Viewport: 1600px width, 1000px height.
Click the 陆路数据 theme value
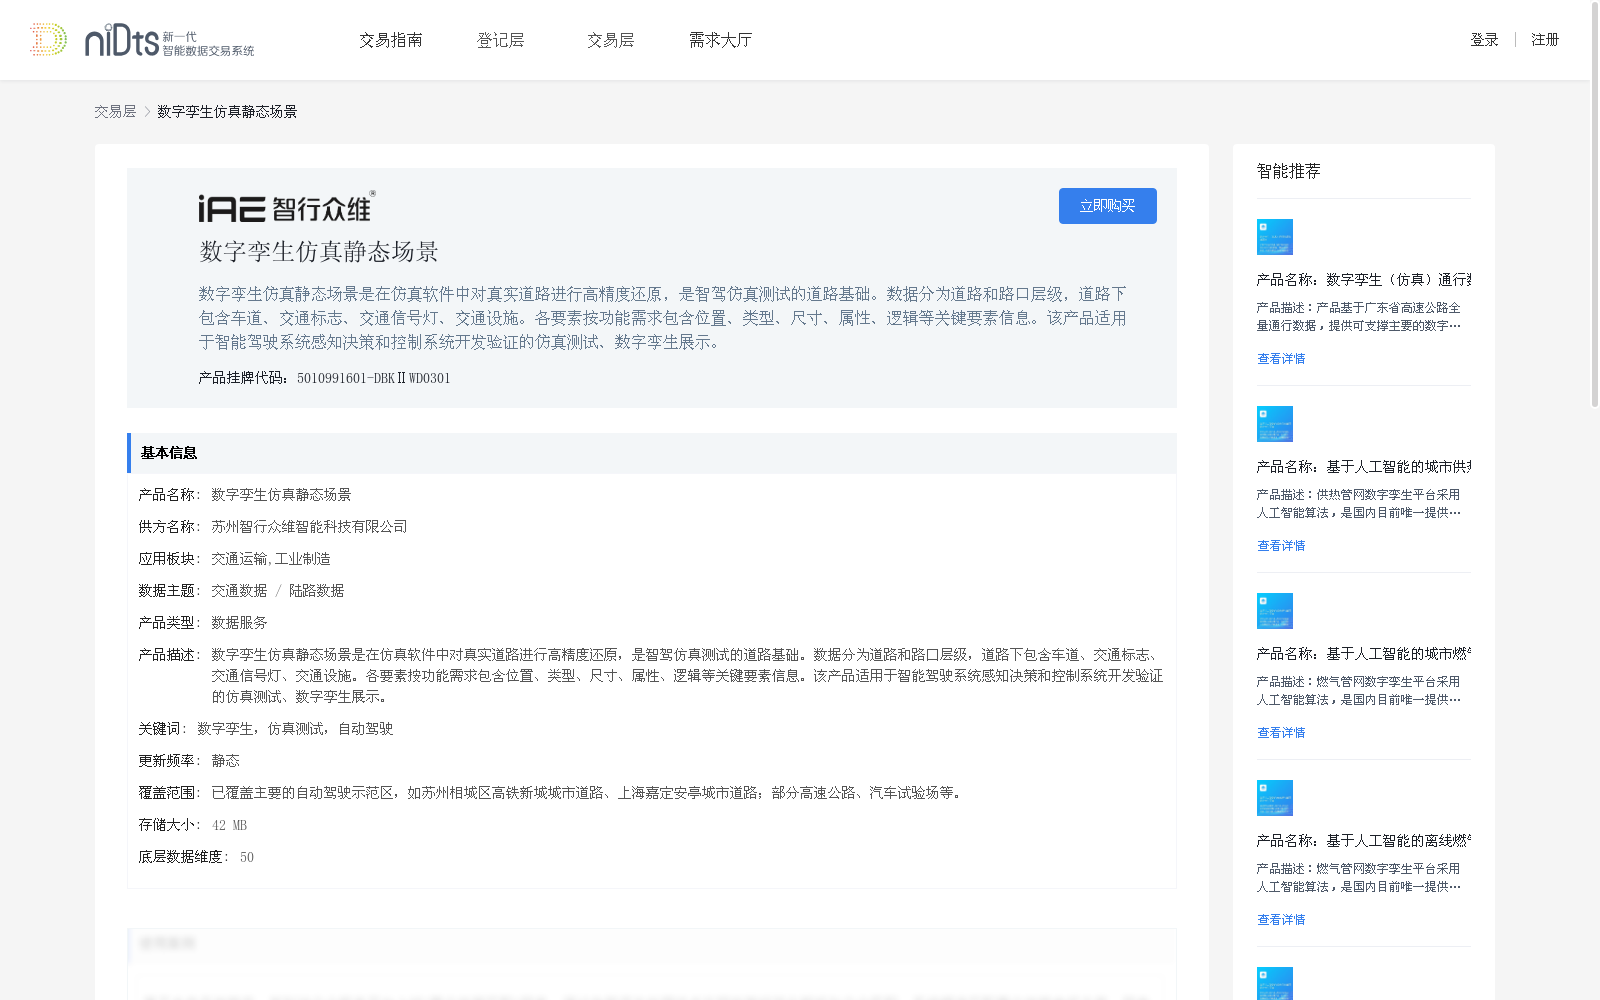pyautogui.click(x=316, y=591)
